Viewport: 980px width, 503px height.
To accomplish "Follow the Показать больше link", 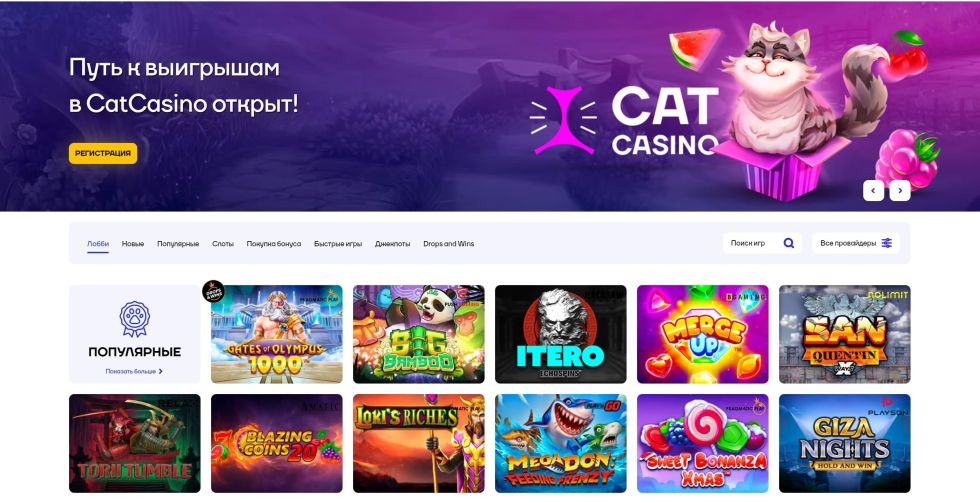I will (x=131, y=371).
